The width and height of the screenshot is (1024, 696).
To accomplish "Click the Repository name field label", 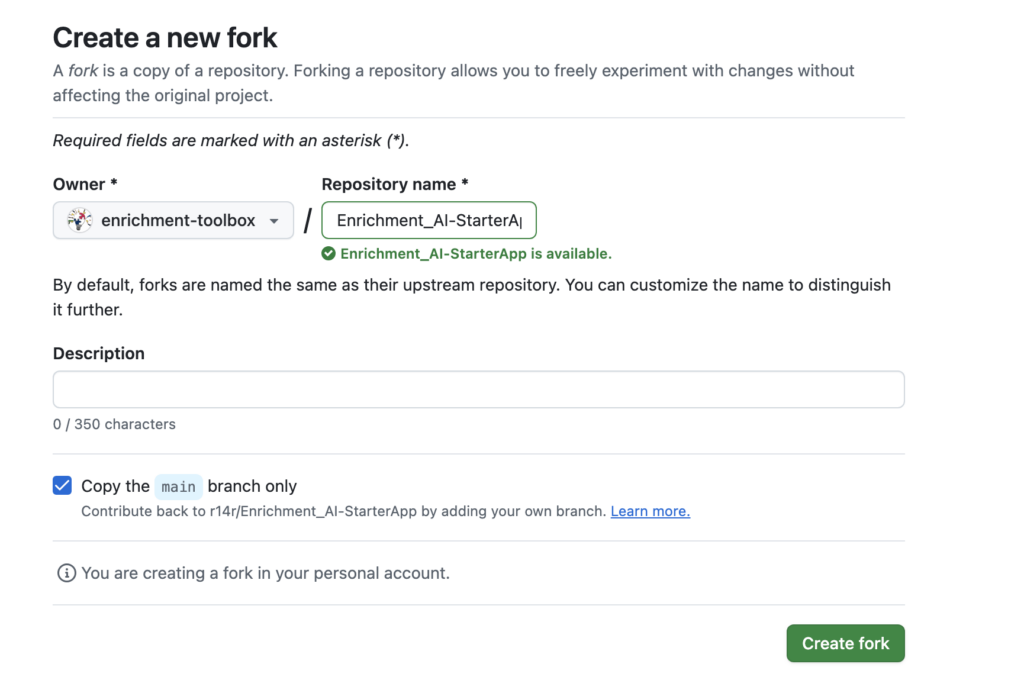I will tap(395, 184).
